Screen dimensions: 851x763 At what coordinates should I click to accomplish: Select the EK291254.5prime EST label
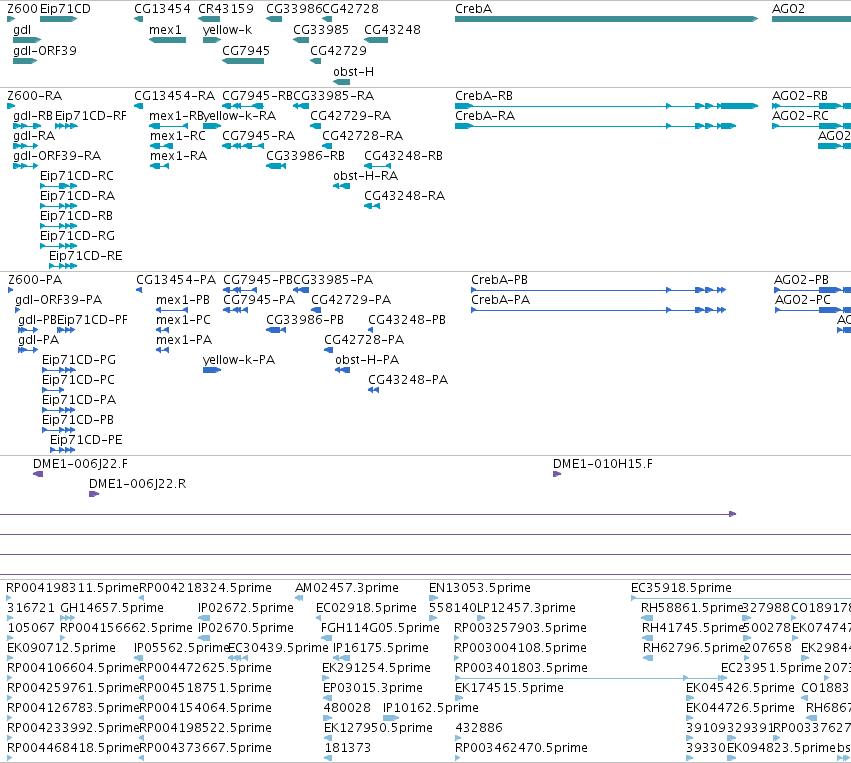tap(377, 667)
